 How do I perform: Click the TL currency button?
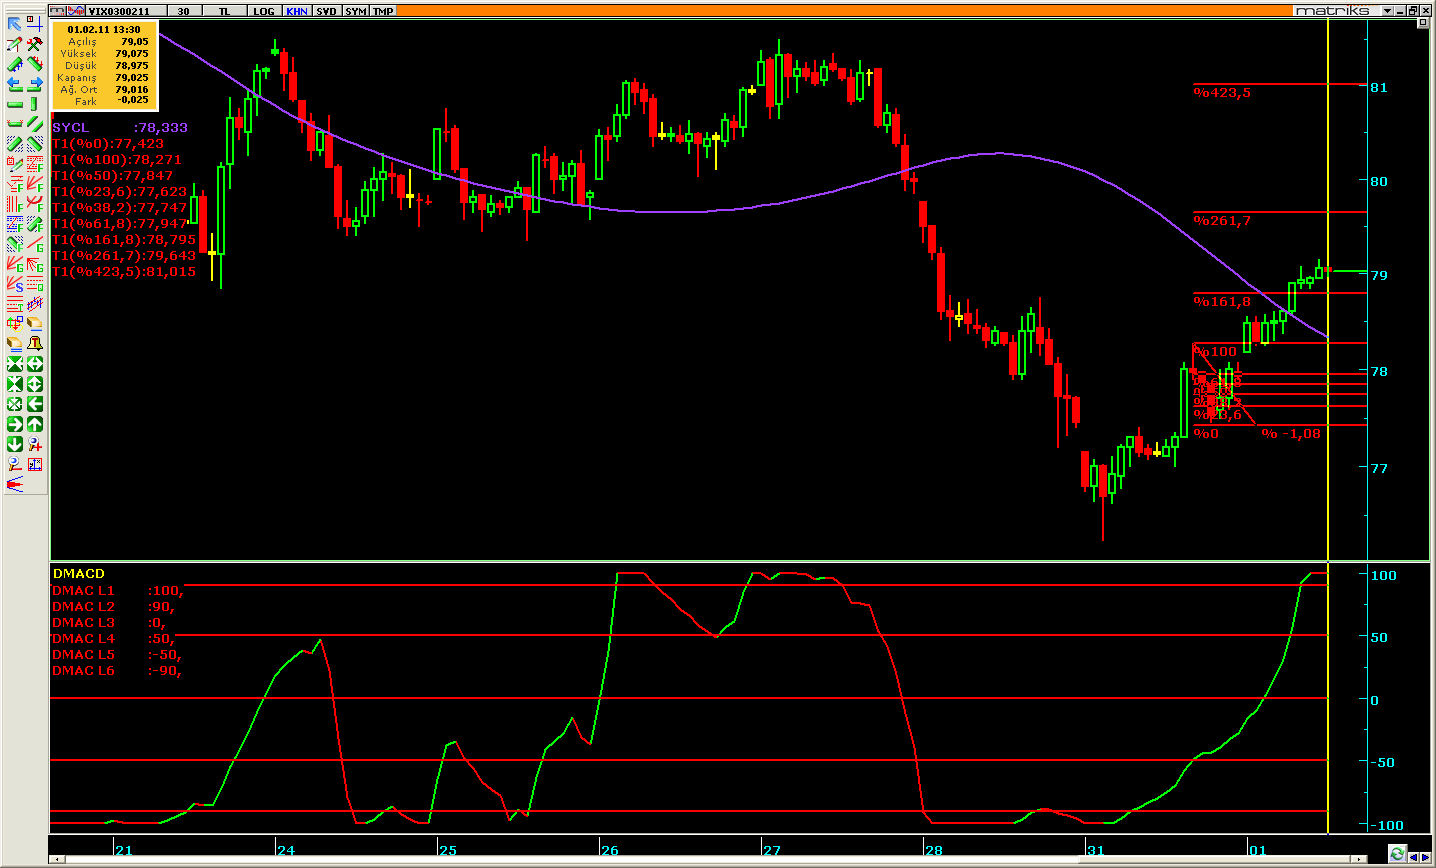[x=224, y=11]
